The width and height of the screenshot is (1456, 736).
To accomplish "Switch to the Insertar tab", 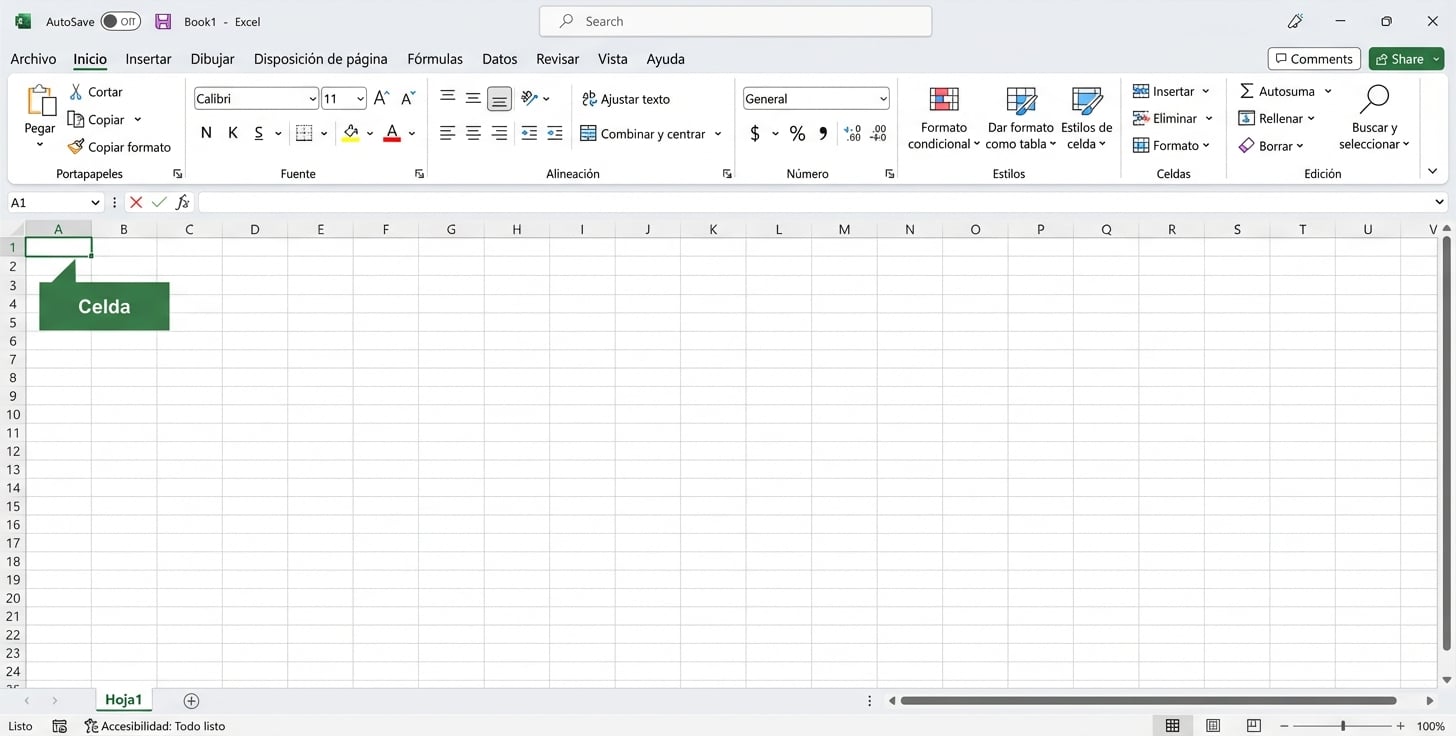I will (148, 59).
